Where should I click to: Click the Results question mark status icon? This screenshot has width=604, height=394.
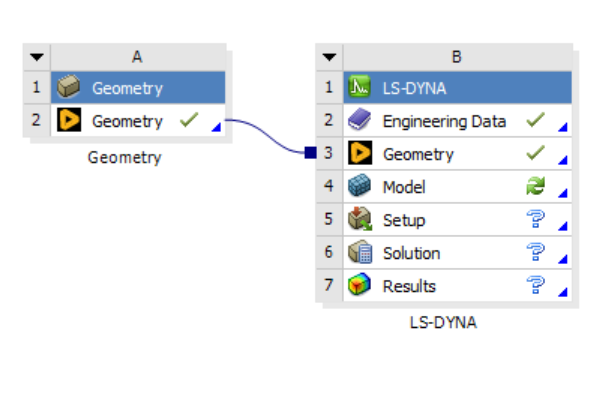point(536,285)
